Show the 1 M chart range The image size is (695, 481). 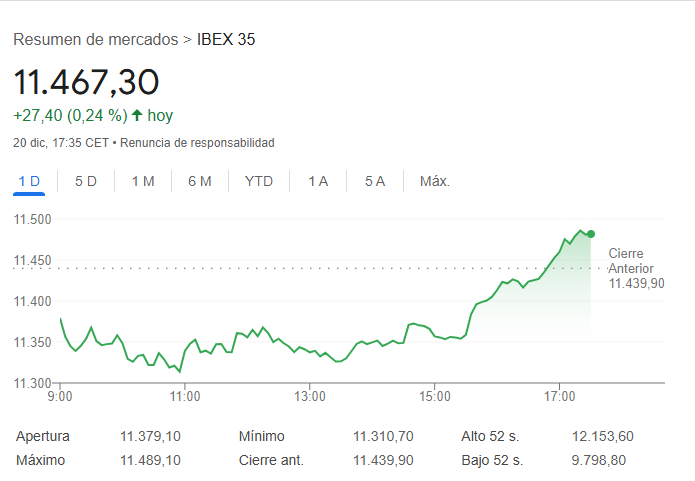(143, 181)
